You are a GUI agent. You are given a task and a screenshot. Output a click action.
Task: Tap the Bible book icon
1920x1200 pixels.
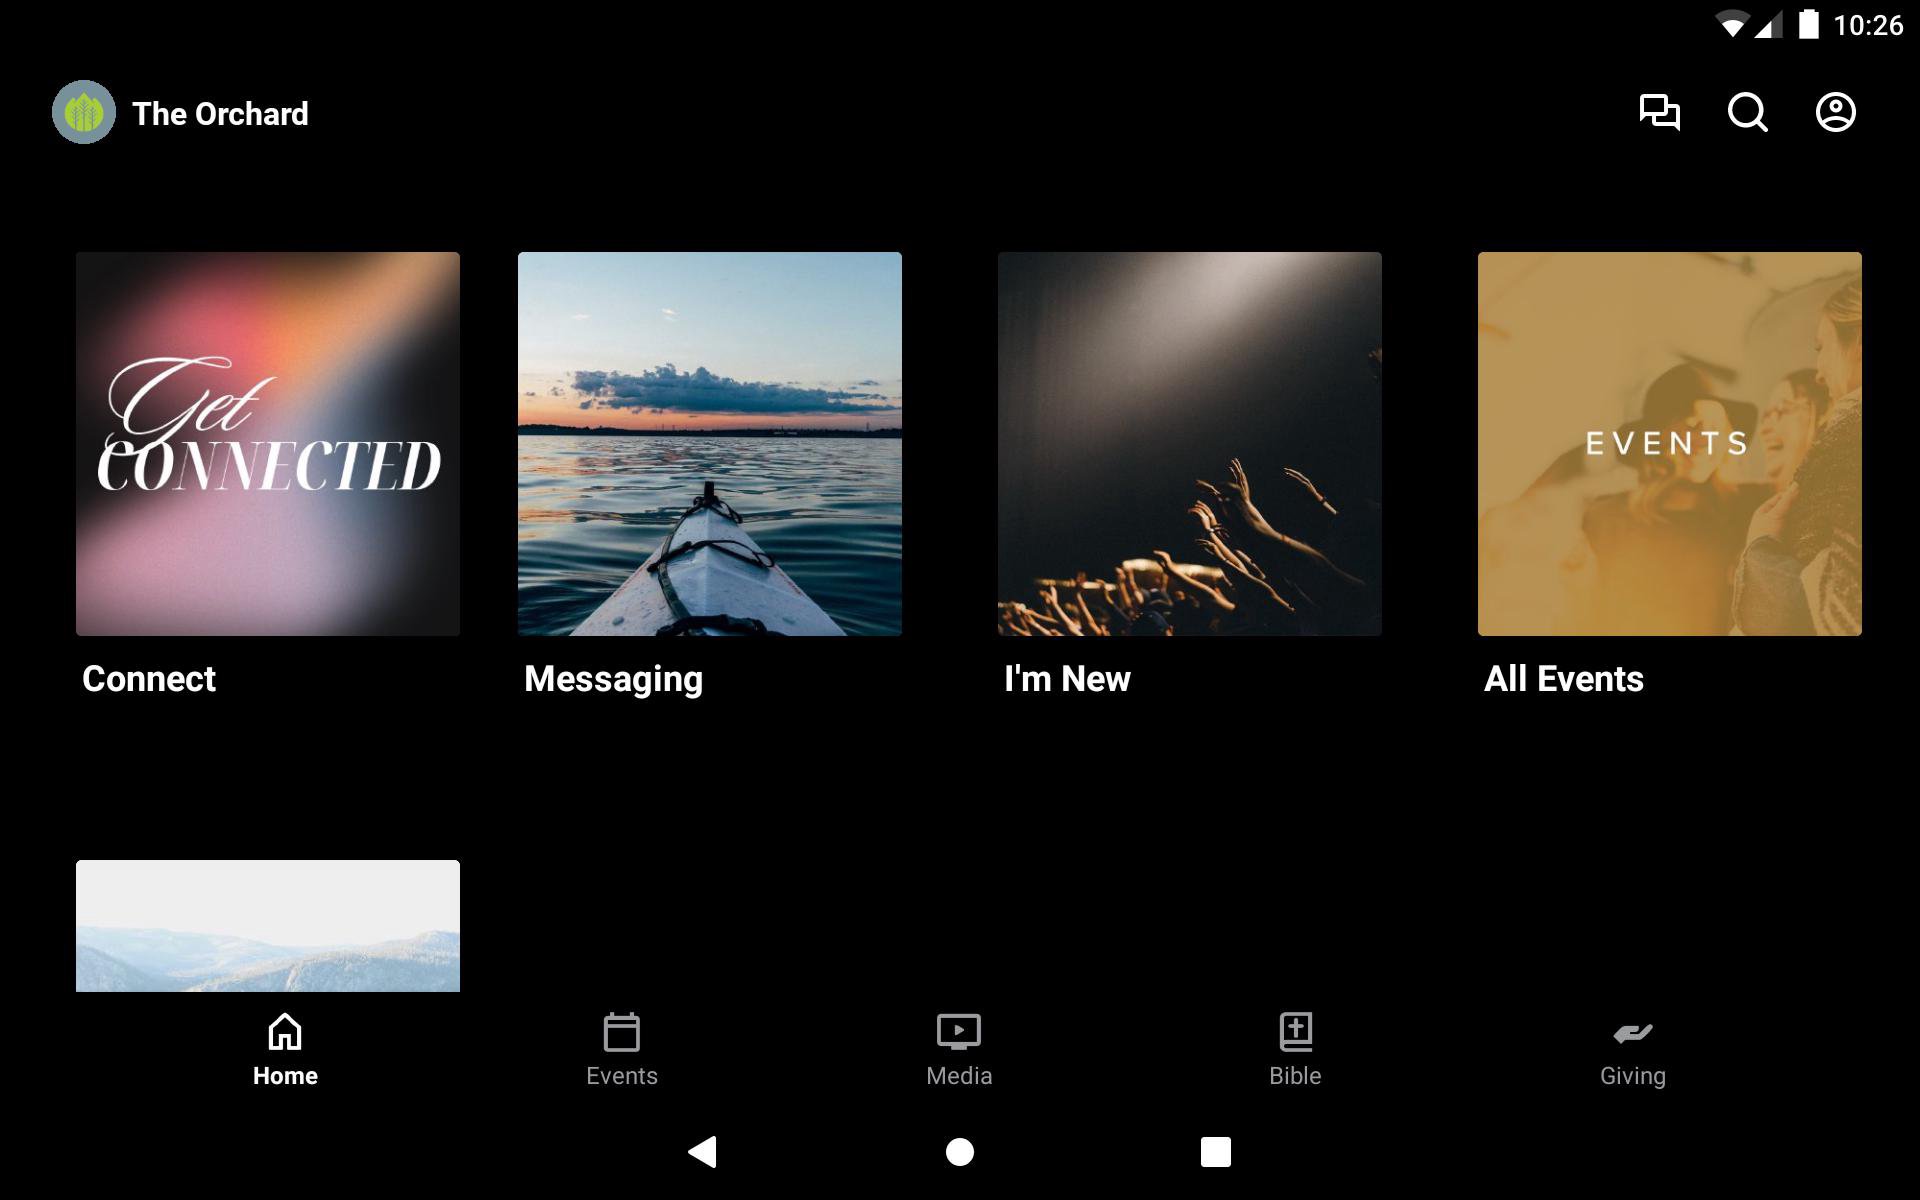1296,1031
